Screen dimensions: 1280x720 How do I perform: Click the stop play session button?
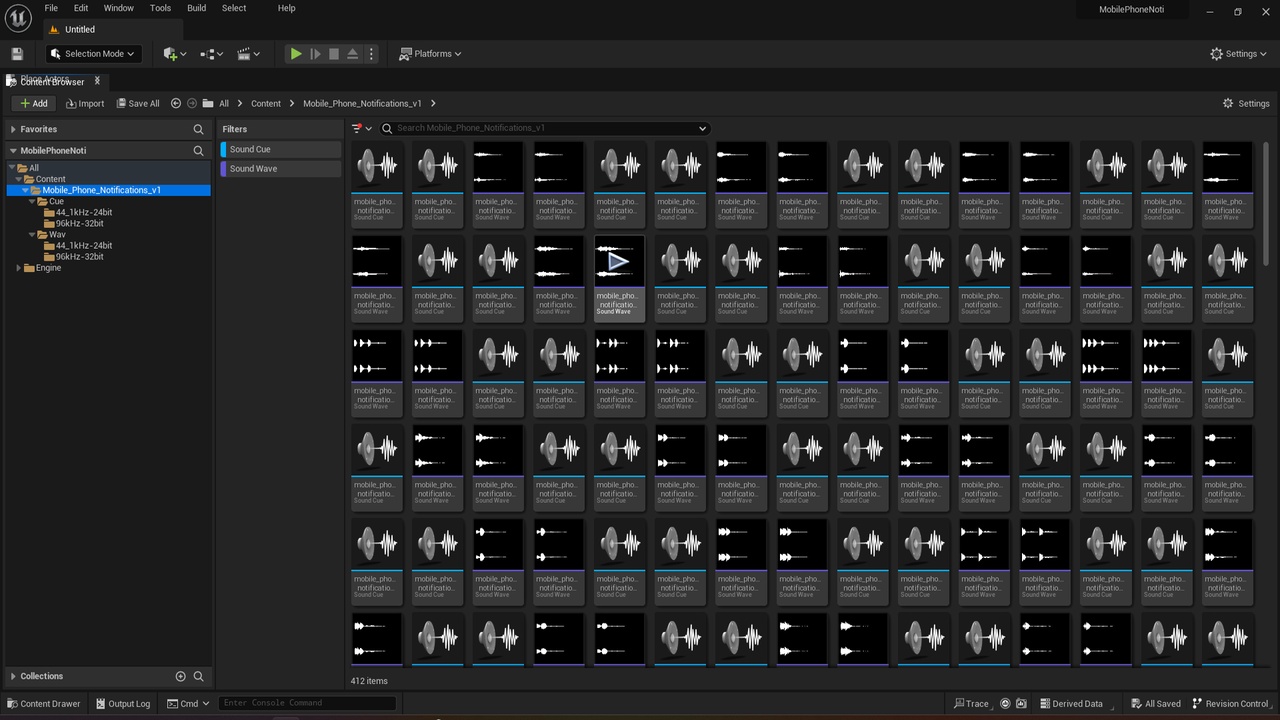(334, 54)
